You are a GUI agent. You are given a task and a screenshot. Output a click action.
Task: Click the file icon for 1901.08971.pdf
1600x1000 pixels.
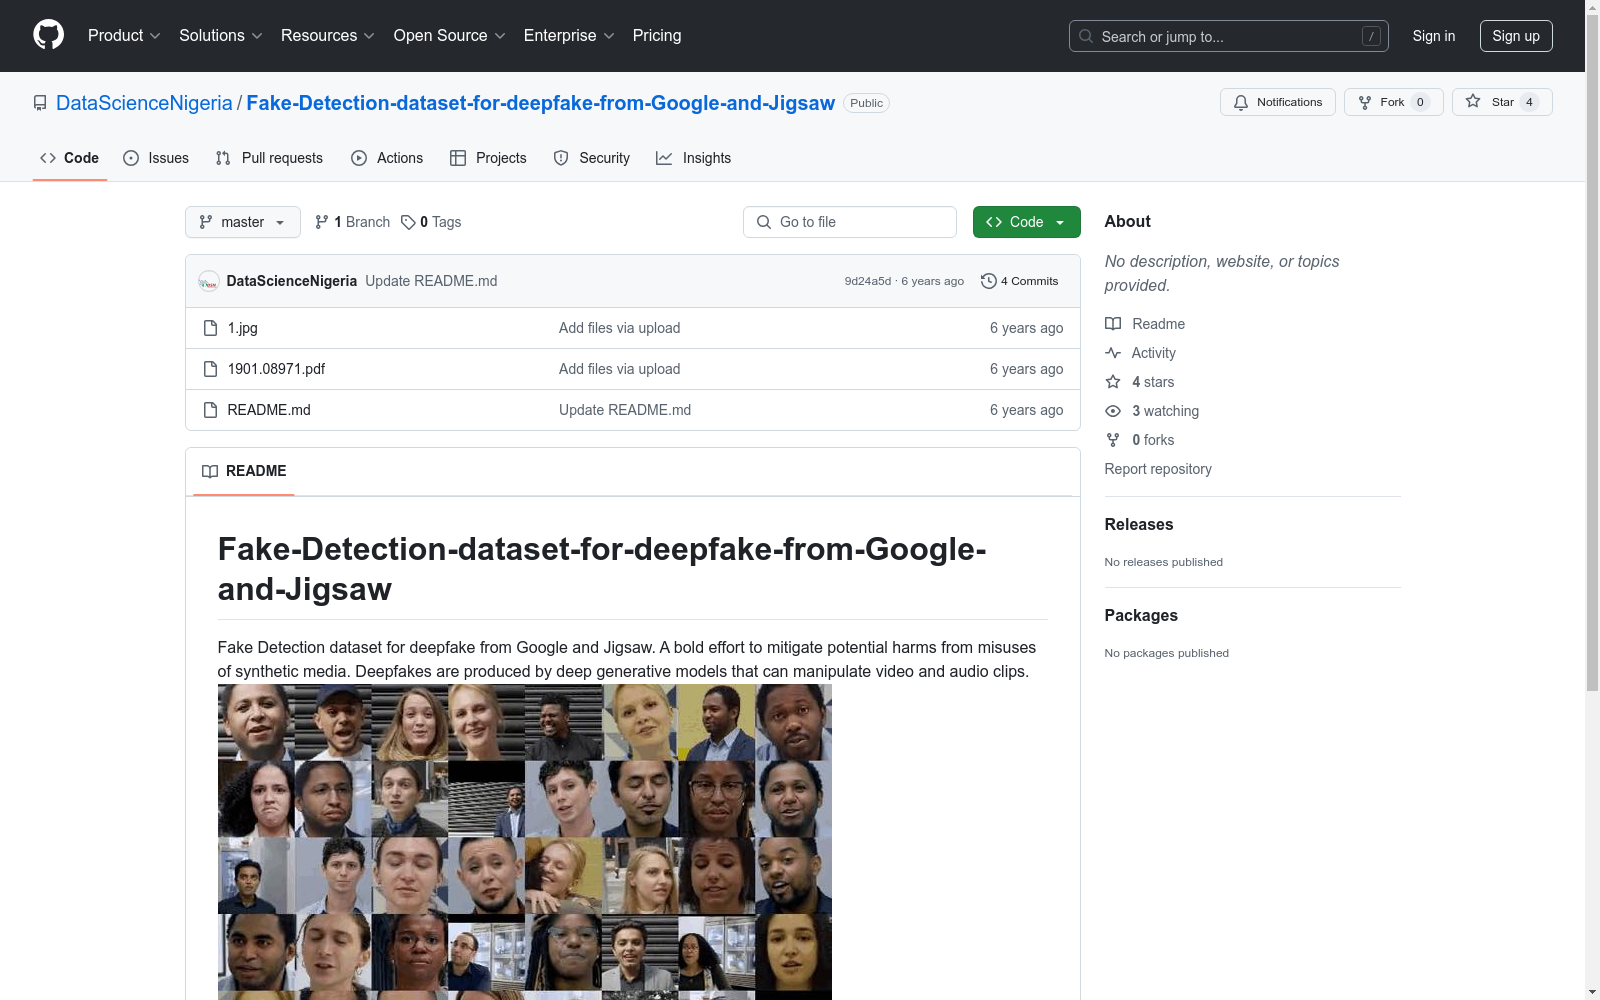(x=210, y=369)
